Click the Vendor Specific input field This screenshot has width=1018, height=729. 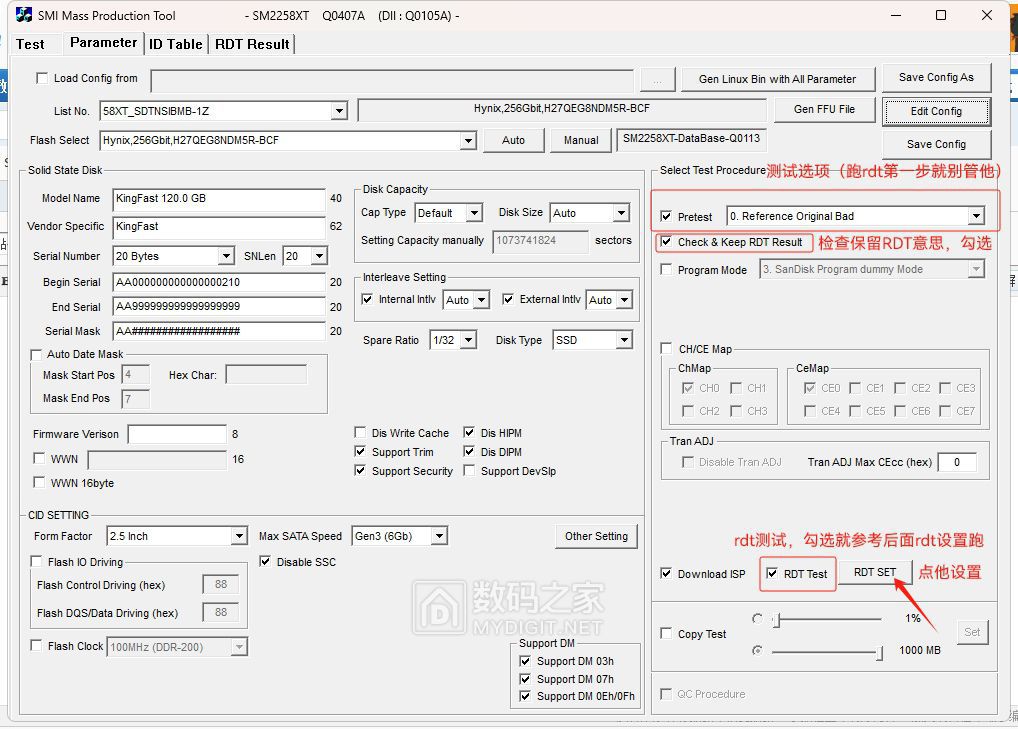click(219, 227)
